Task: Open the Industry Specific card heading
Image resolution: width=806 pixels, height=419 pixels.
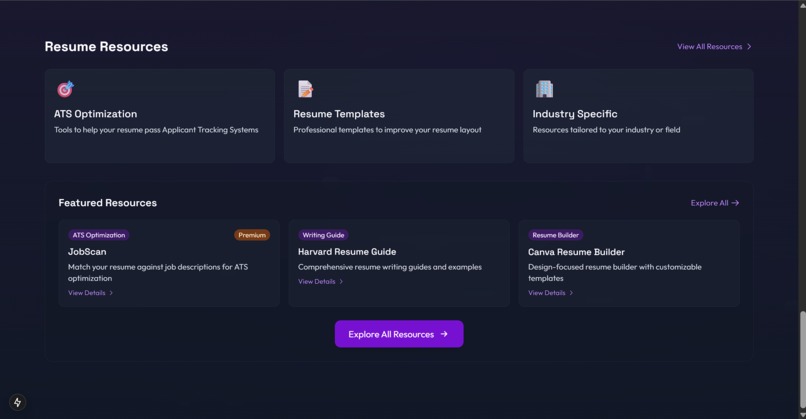Action: 575,114
